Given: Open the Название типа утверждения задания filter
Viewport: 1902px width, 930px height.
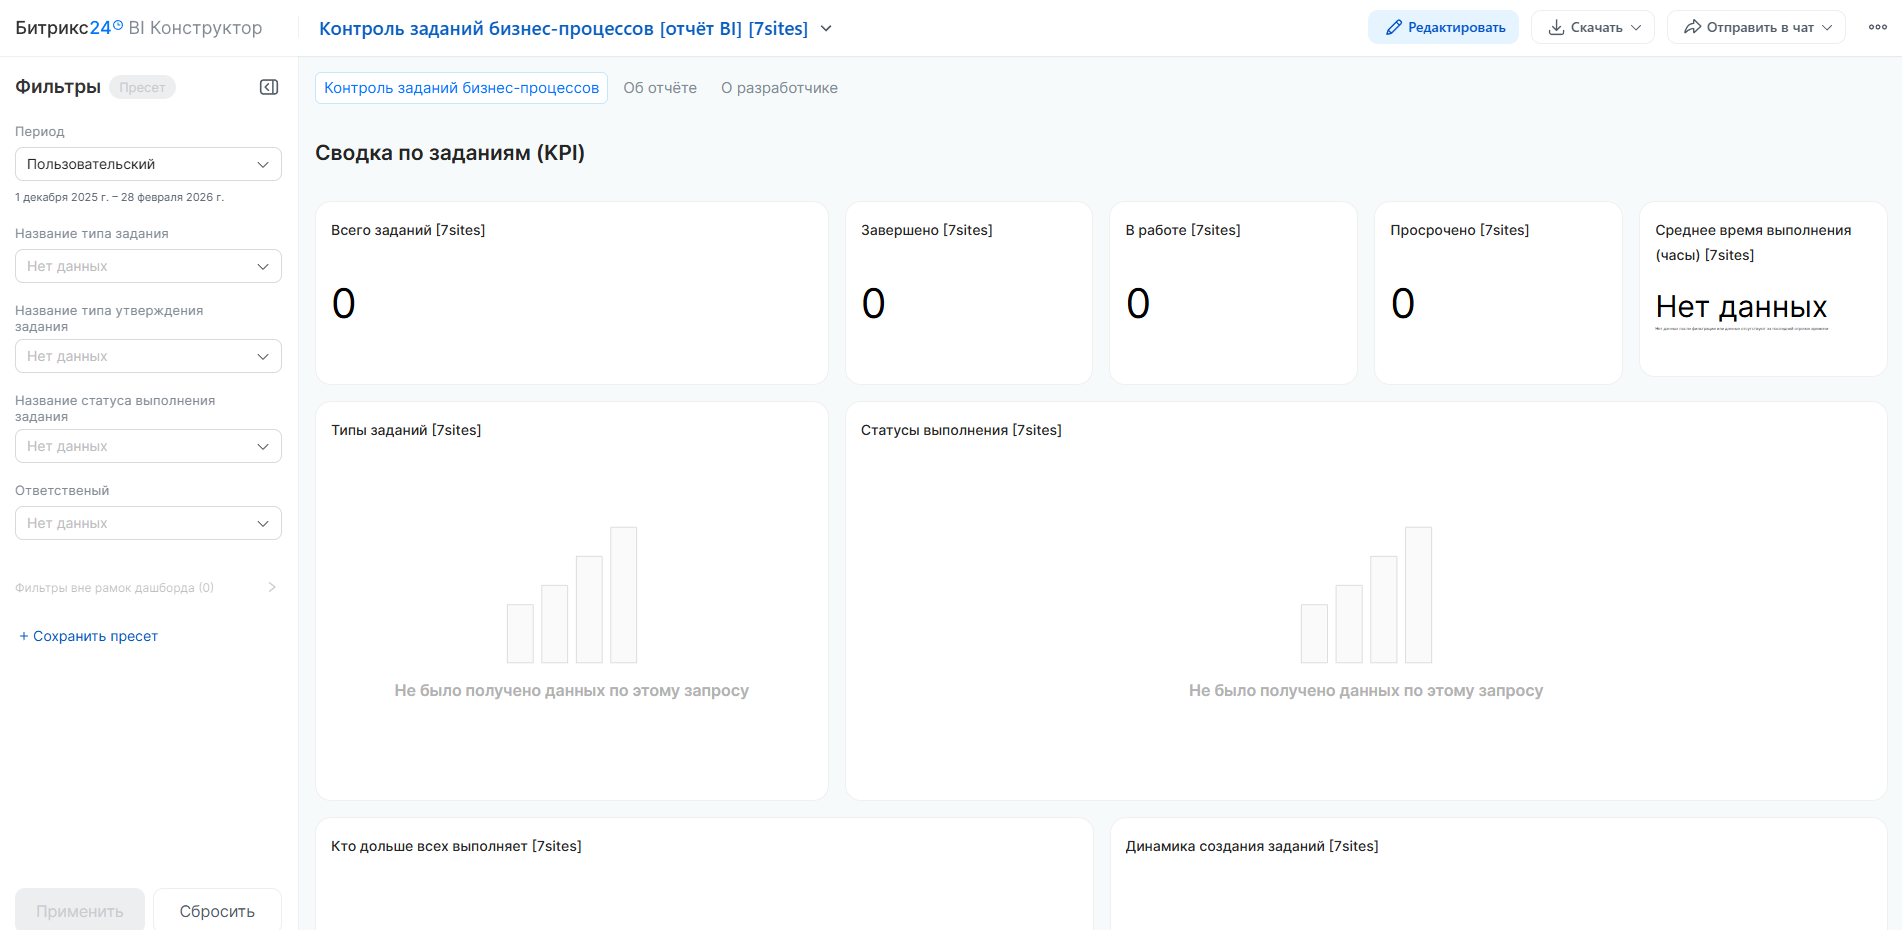Looking at the screenshot, I should point(148,356).
